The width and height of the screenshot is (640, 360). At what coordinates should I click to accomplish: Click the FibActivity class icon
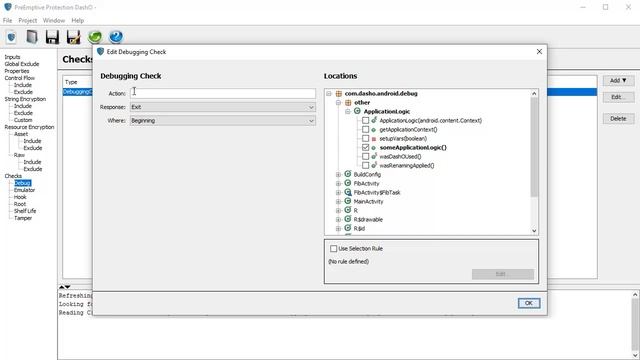point(348,183)
